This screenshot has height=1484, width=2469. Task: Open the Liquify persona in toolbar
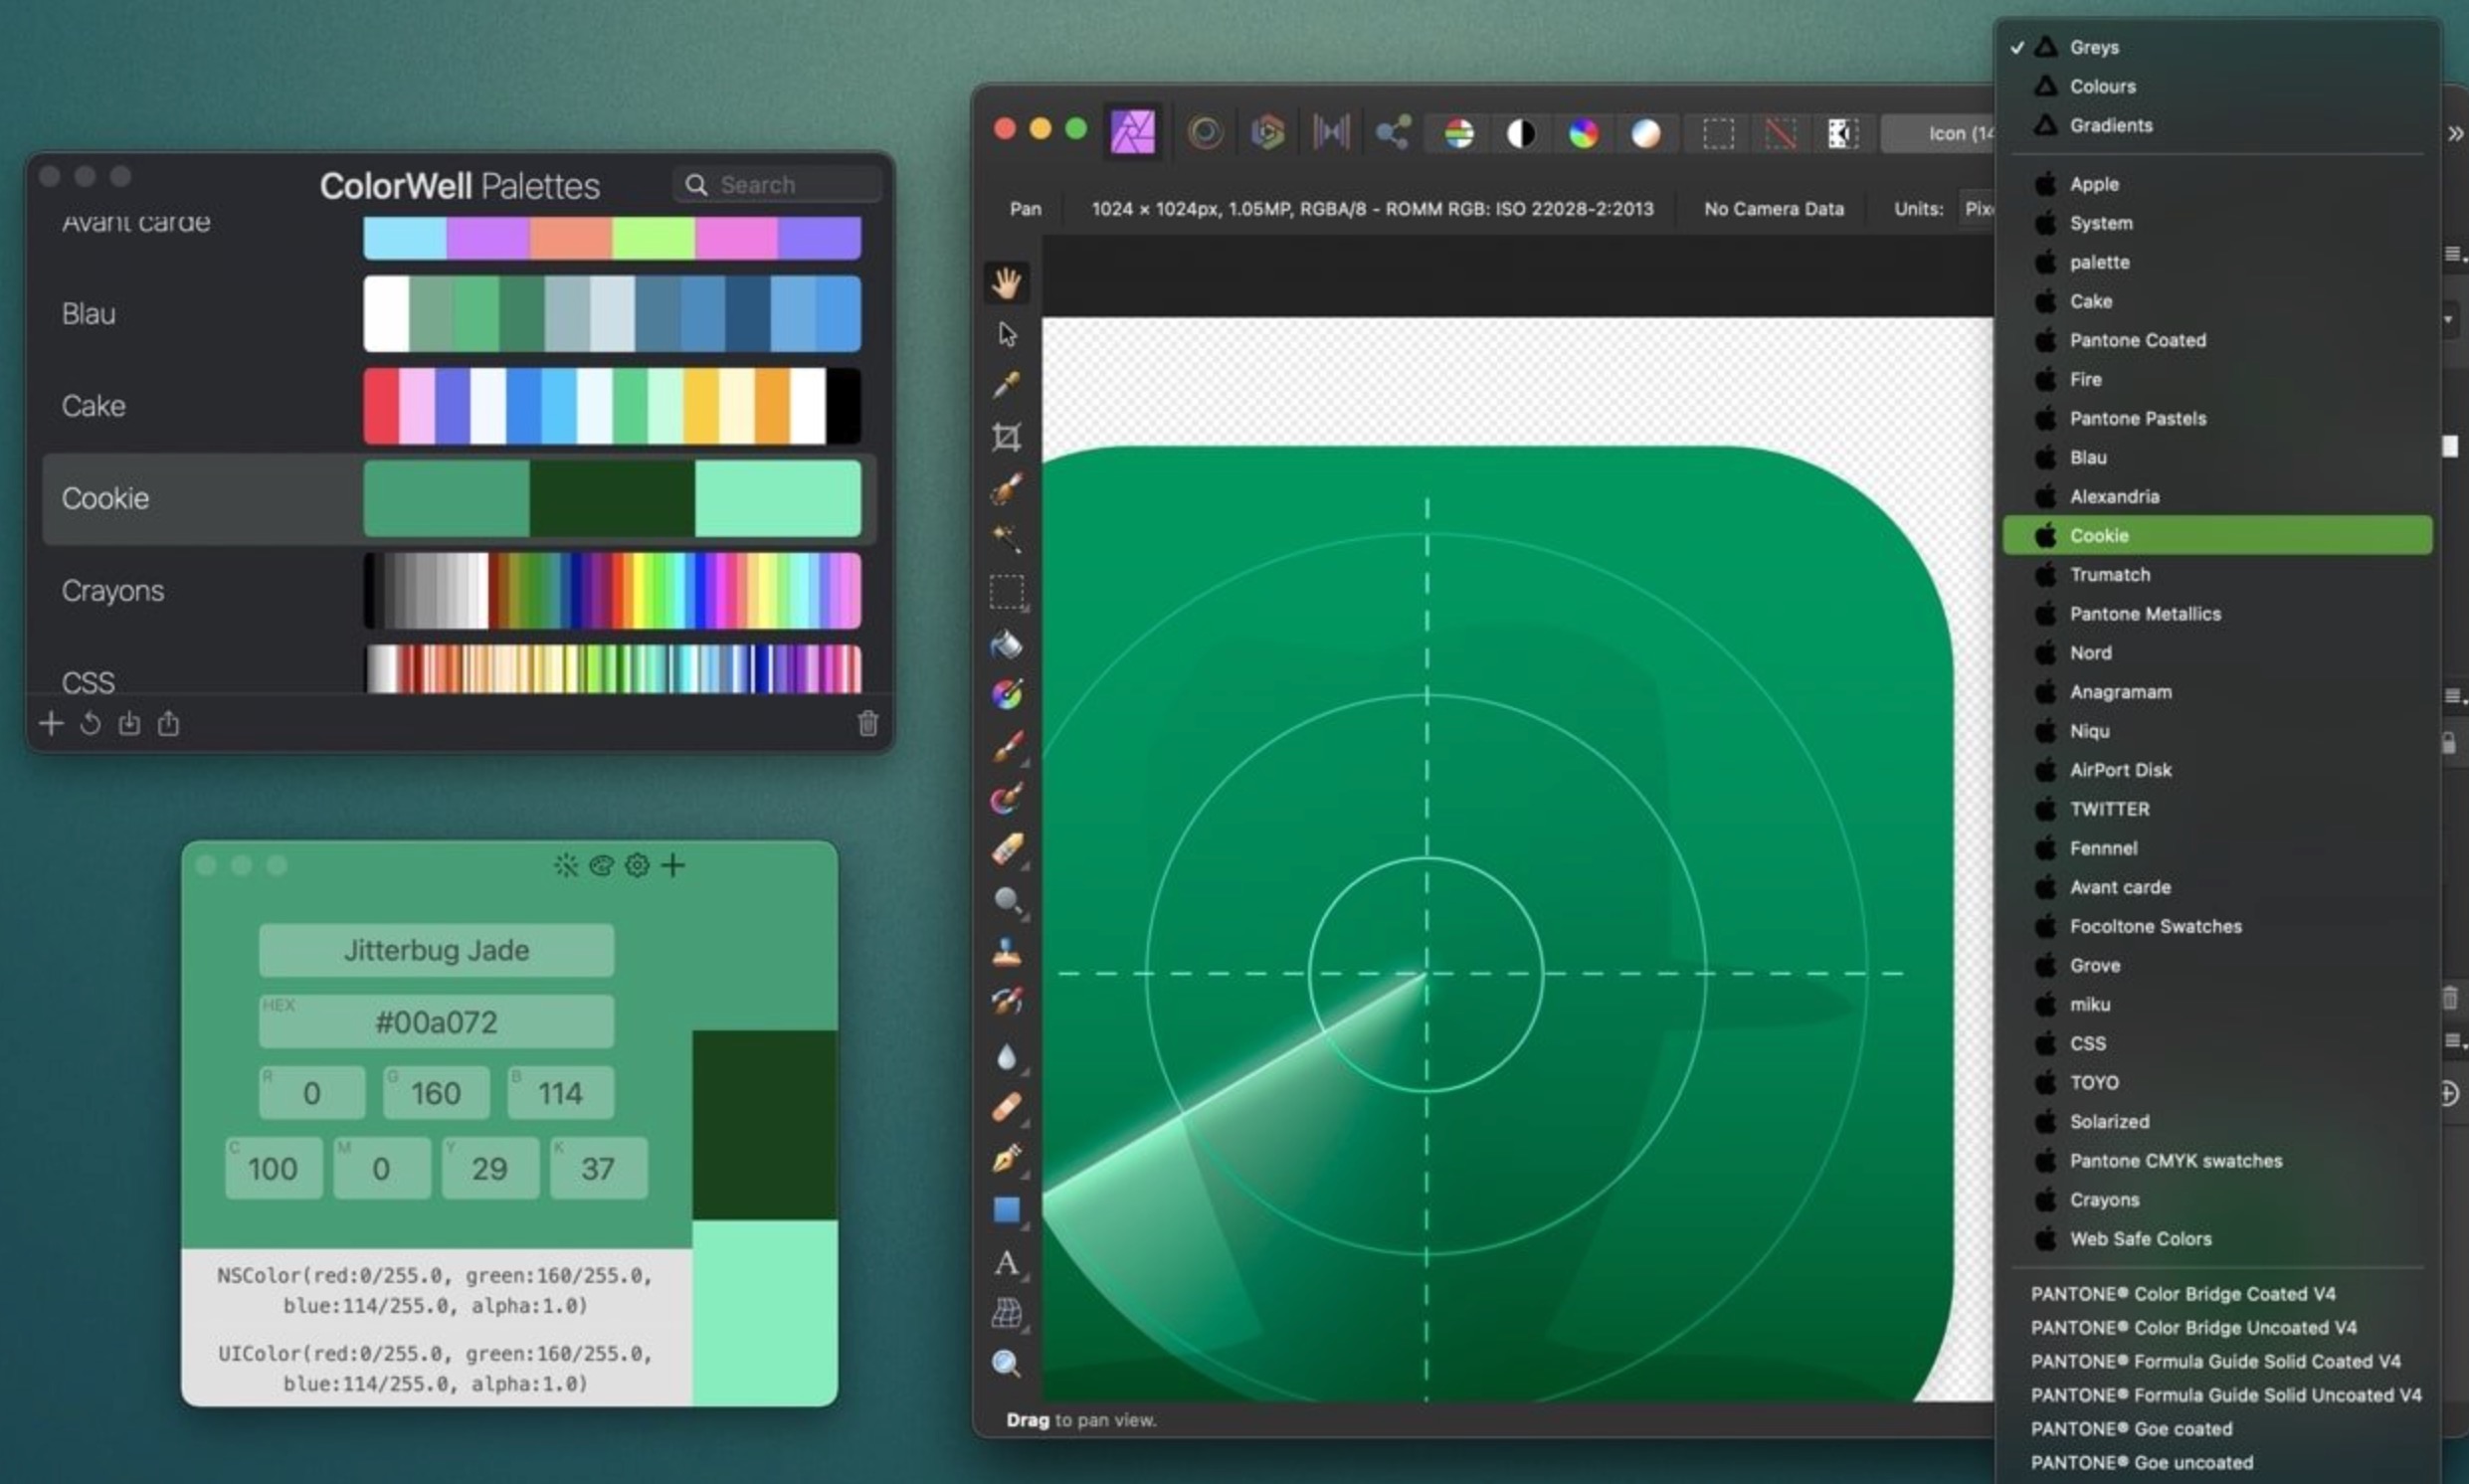coord(1205,132)
